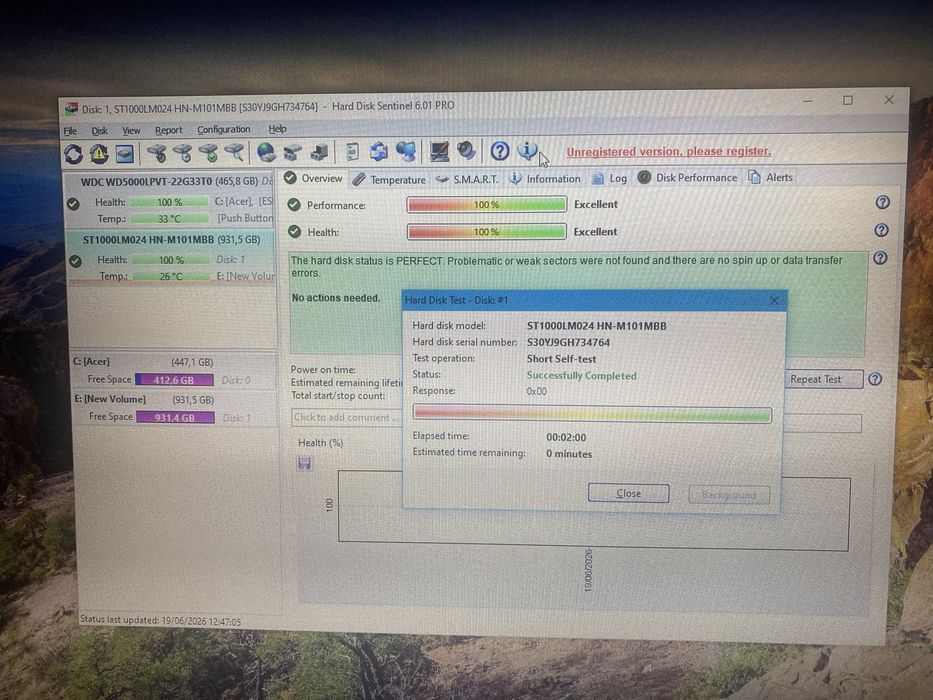Image resolution: width=933 pixels, height=700 pixels.
Task: Switch to the Temperature tab
Action: point(389,180)
